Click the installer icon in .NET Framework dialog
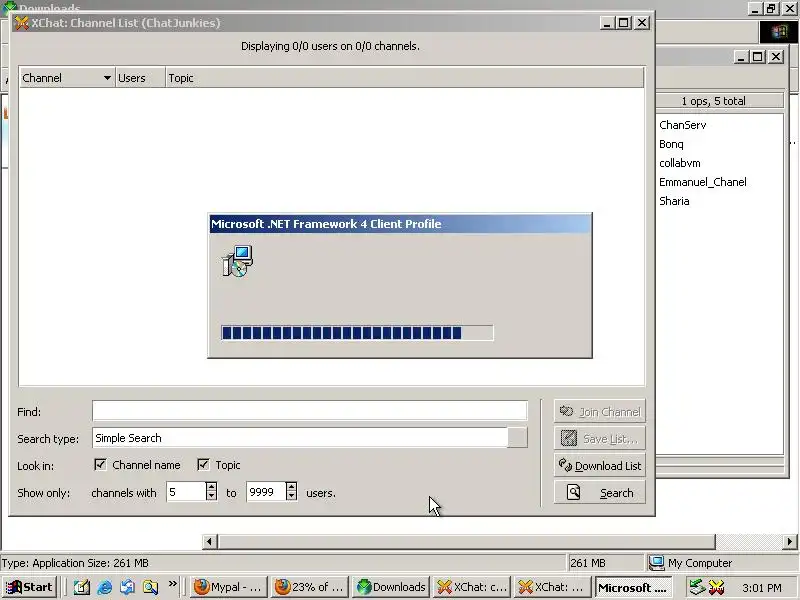 click(238, 261)
